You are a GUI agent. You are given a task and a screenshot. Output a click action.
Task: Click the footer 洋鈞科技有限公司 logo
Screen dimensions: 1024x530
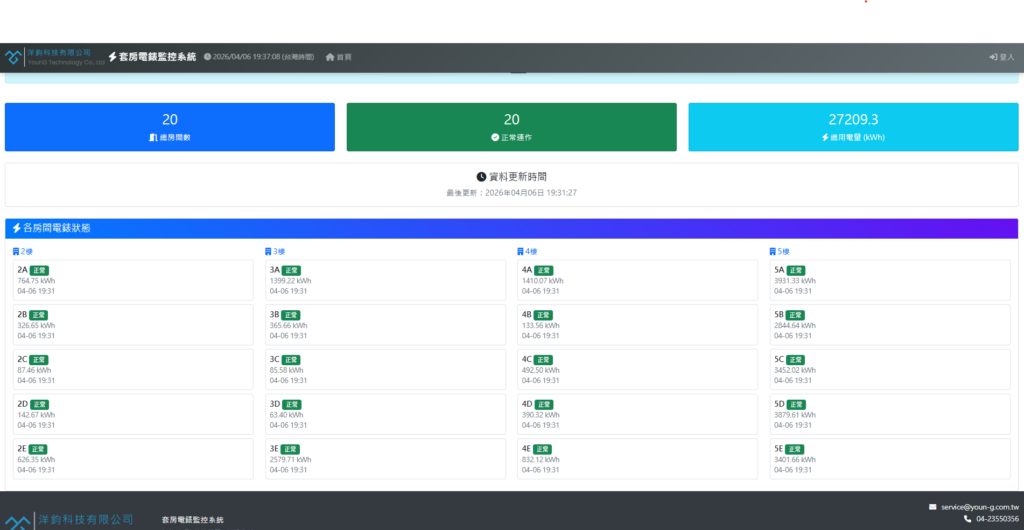(x=69, y=520)
